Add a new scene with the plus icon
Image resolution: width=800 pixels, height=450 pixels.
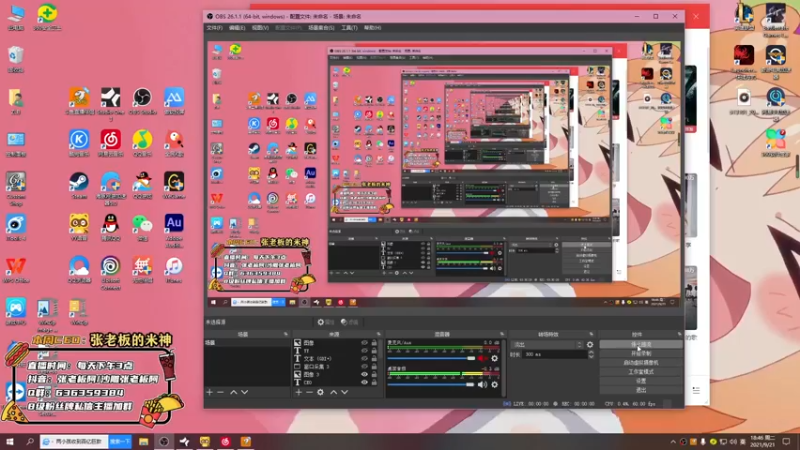[x=209, y=392]
